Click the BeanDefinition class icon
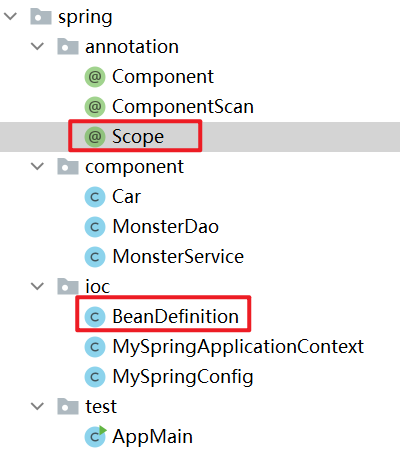This screenshot has width=400, height=450. click(95, 317)
